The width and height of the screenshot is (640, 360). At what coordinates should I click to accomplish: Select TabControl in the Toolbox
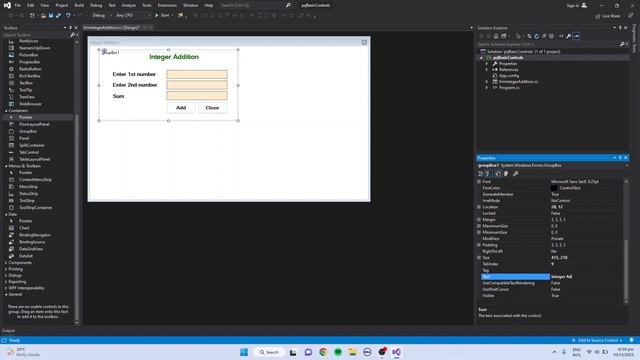29,152
